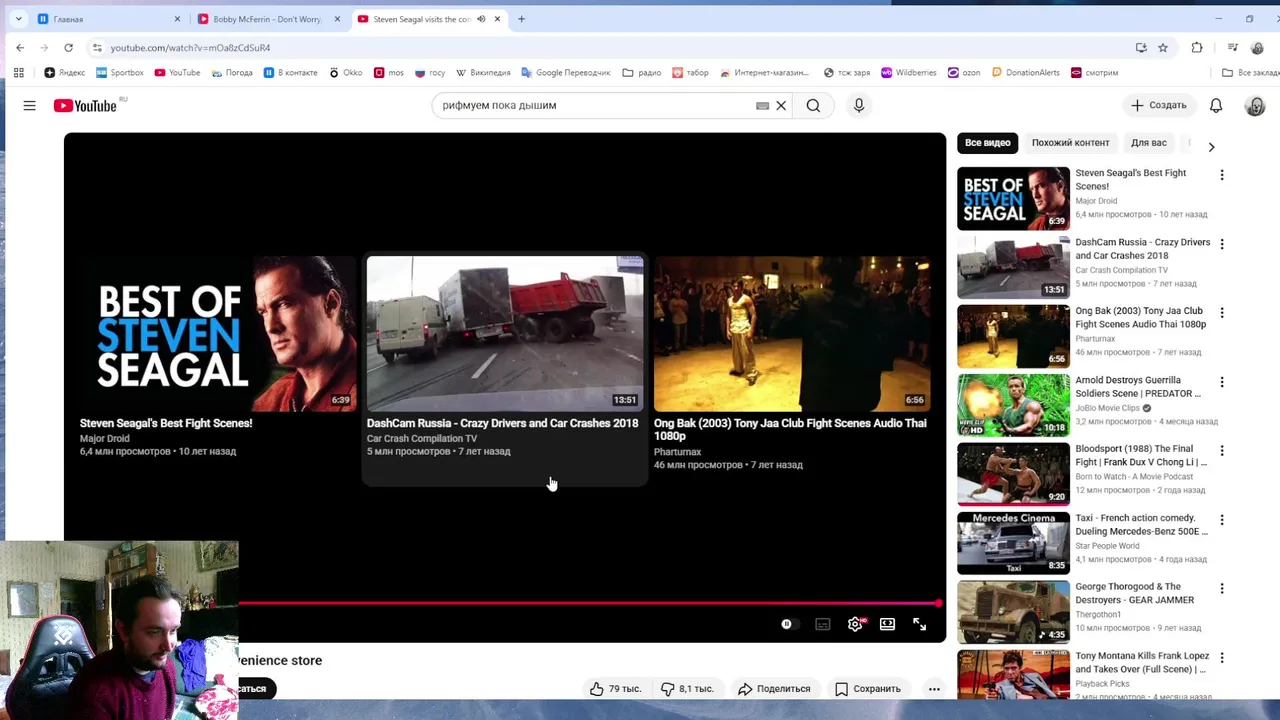Viewport: 1280px width, 720px height.
Task: Open options for Tony Montana video
Action: [1221, 658]
